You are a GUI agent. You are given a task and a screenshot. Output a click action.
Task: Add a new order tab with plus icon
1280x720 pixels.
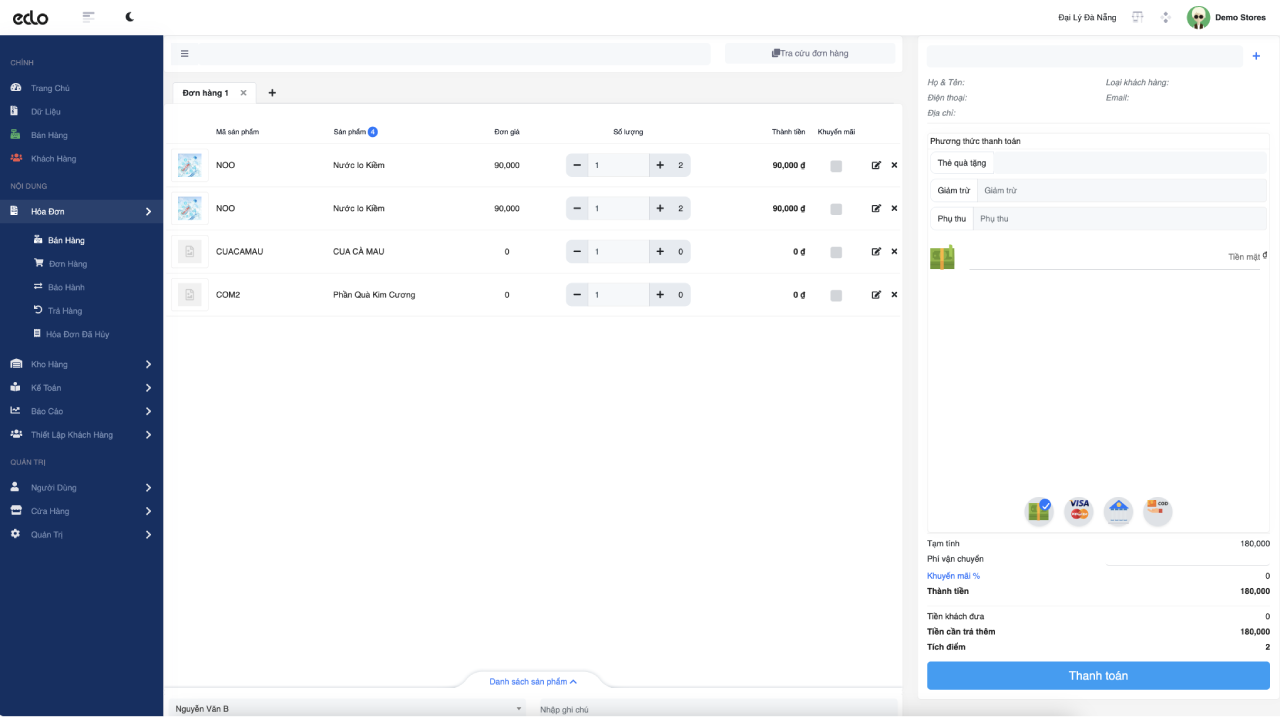pyautogui.click(x=272, y=93)
